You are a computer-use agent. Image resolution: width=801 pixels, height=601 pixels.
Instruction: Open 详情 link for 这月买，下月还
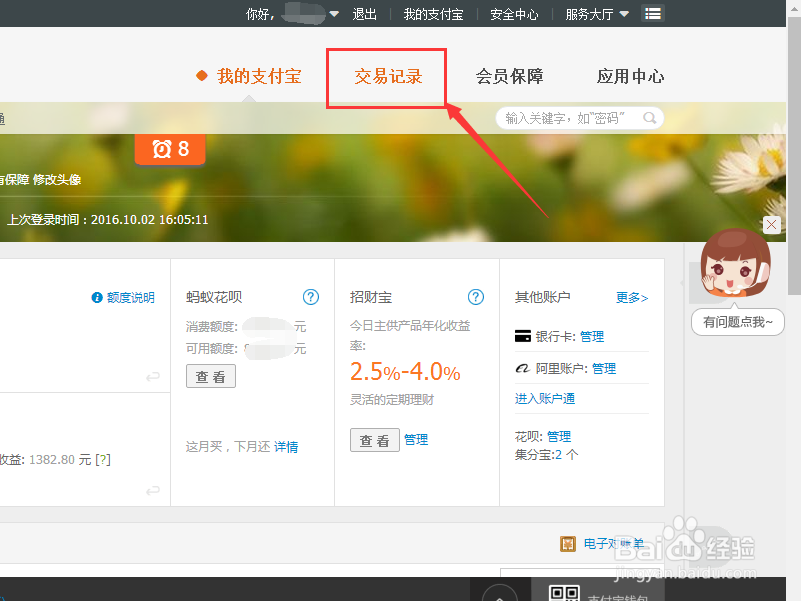tap(286, 447)
